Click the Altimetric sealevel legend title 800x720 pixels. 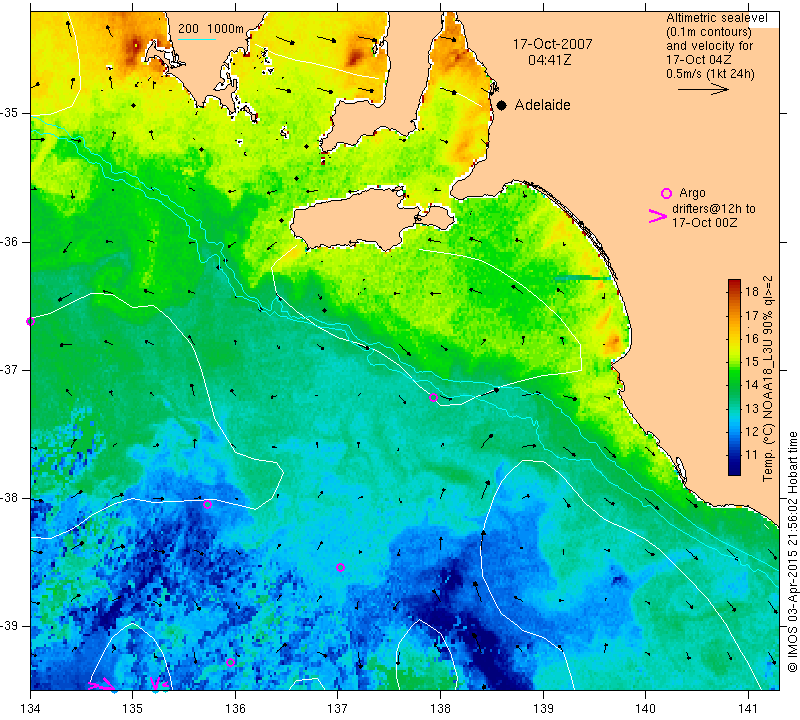(x=716, y=18)
